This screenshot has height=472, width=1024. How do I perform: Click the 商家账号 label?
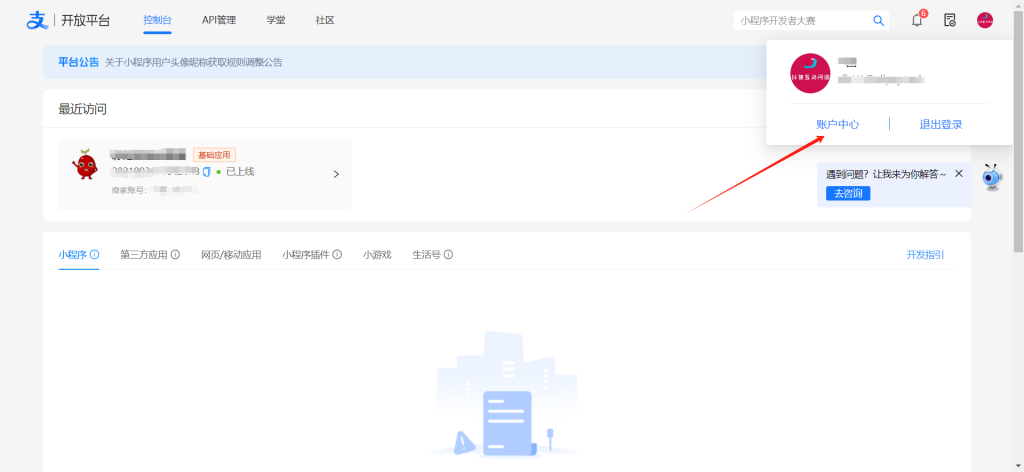point(129,191)
